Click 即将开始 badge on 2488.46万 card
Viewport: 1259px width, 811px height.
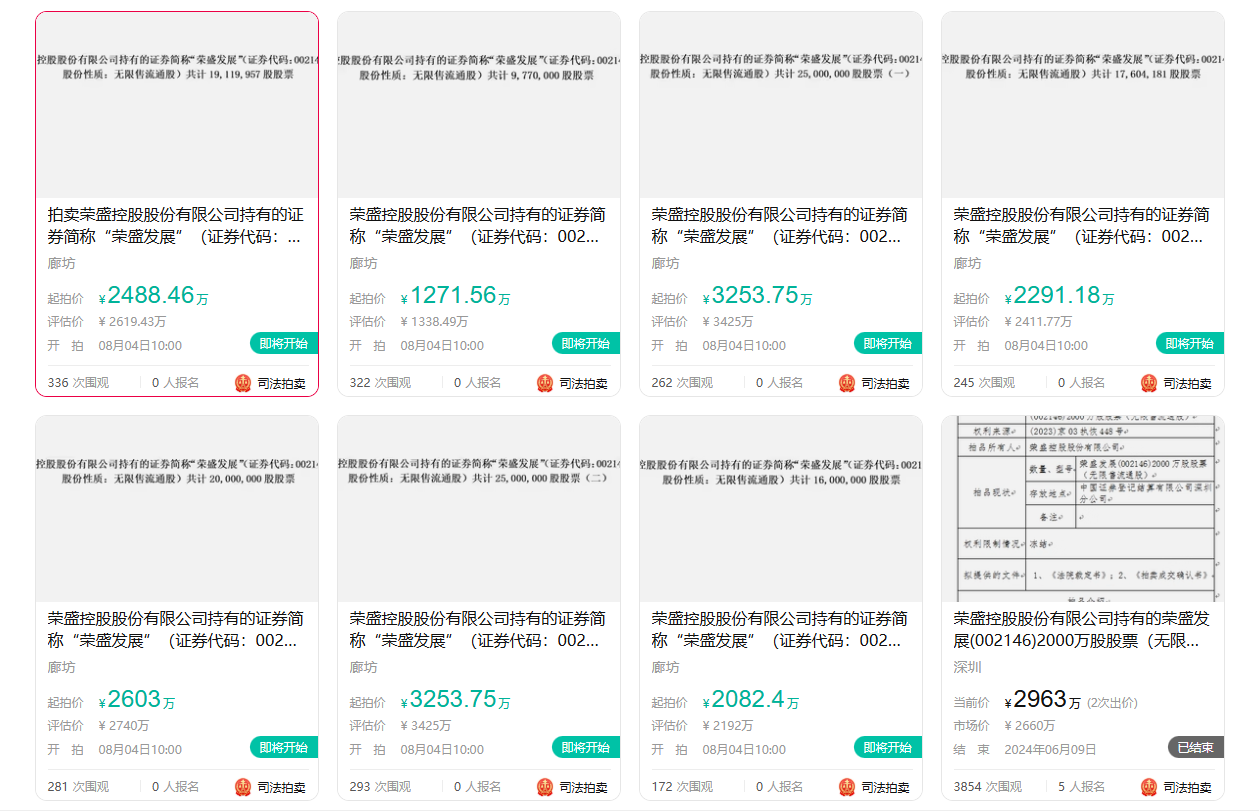point(284,343)
